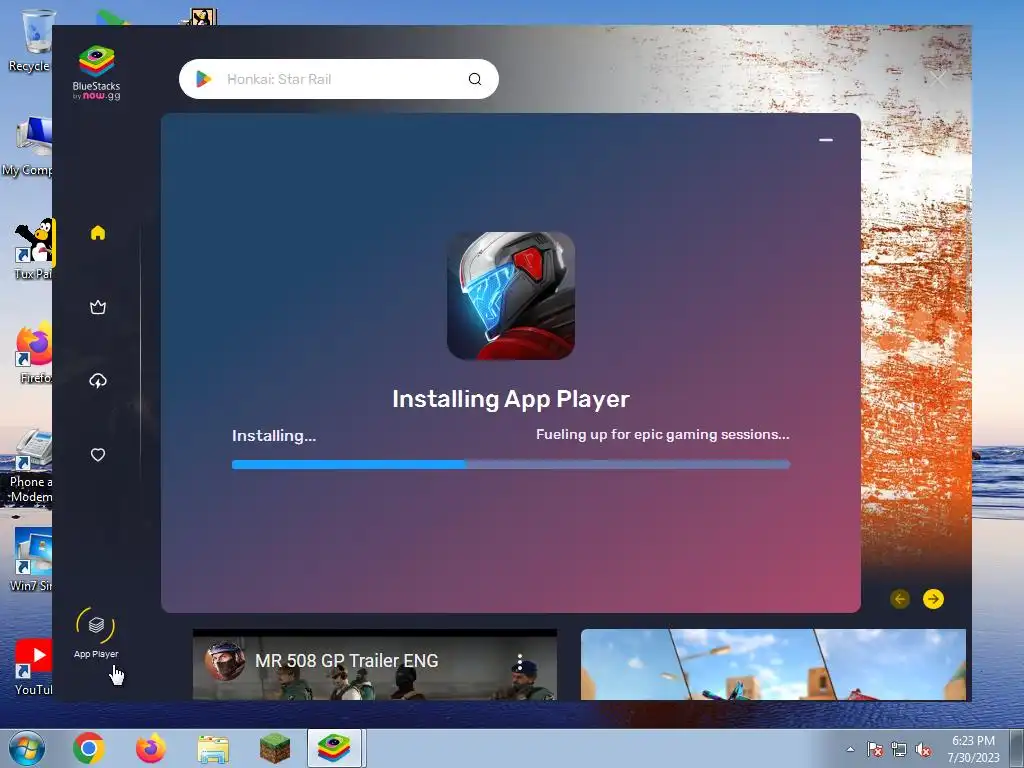Screen dimensions: 1024x768
Task: Click the search magnifier icon
Action: tap(475, 79)
